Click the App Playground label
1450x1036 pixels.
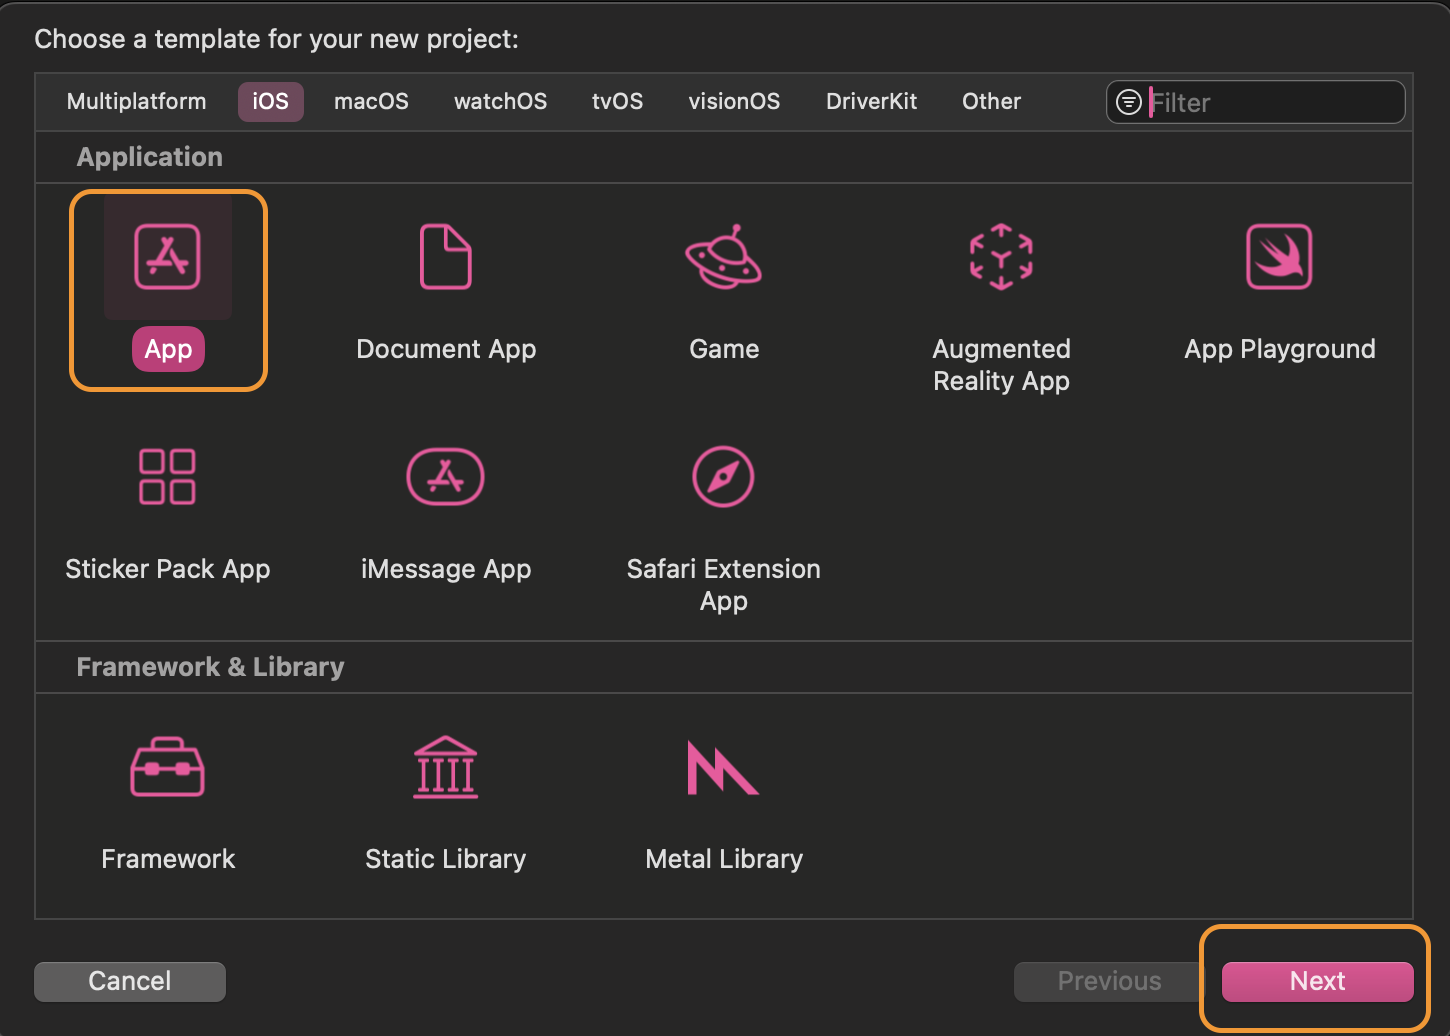[x=1280, y=349]
